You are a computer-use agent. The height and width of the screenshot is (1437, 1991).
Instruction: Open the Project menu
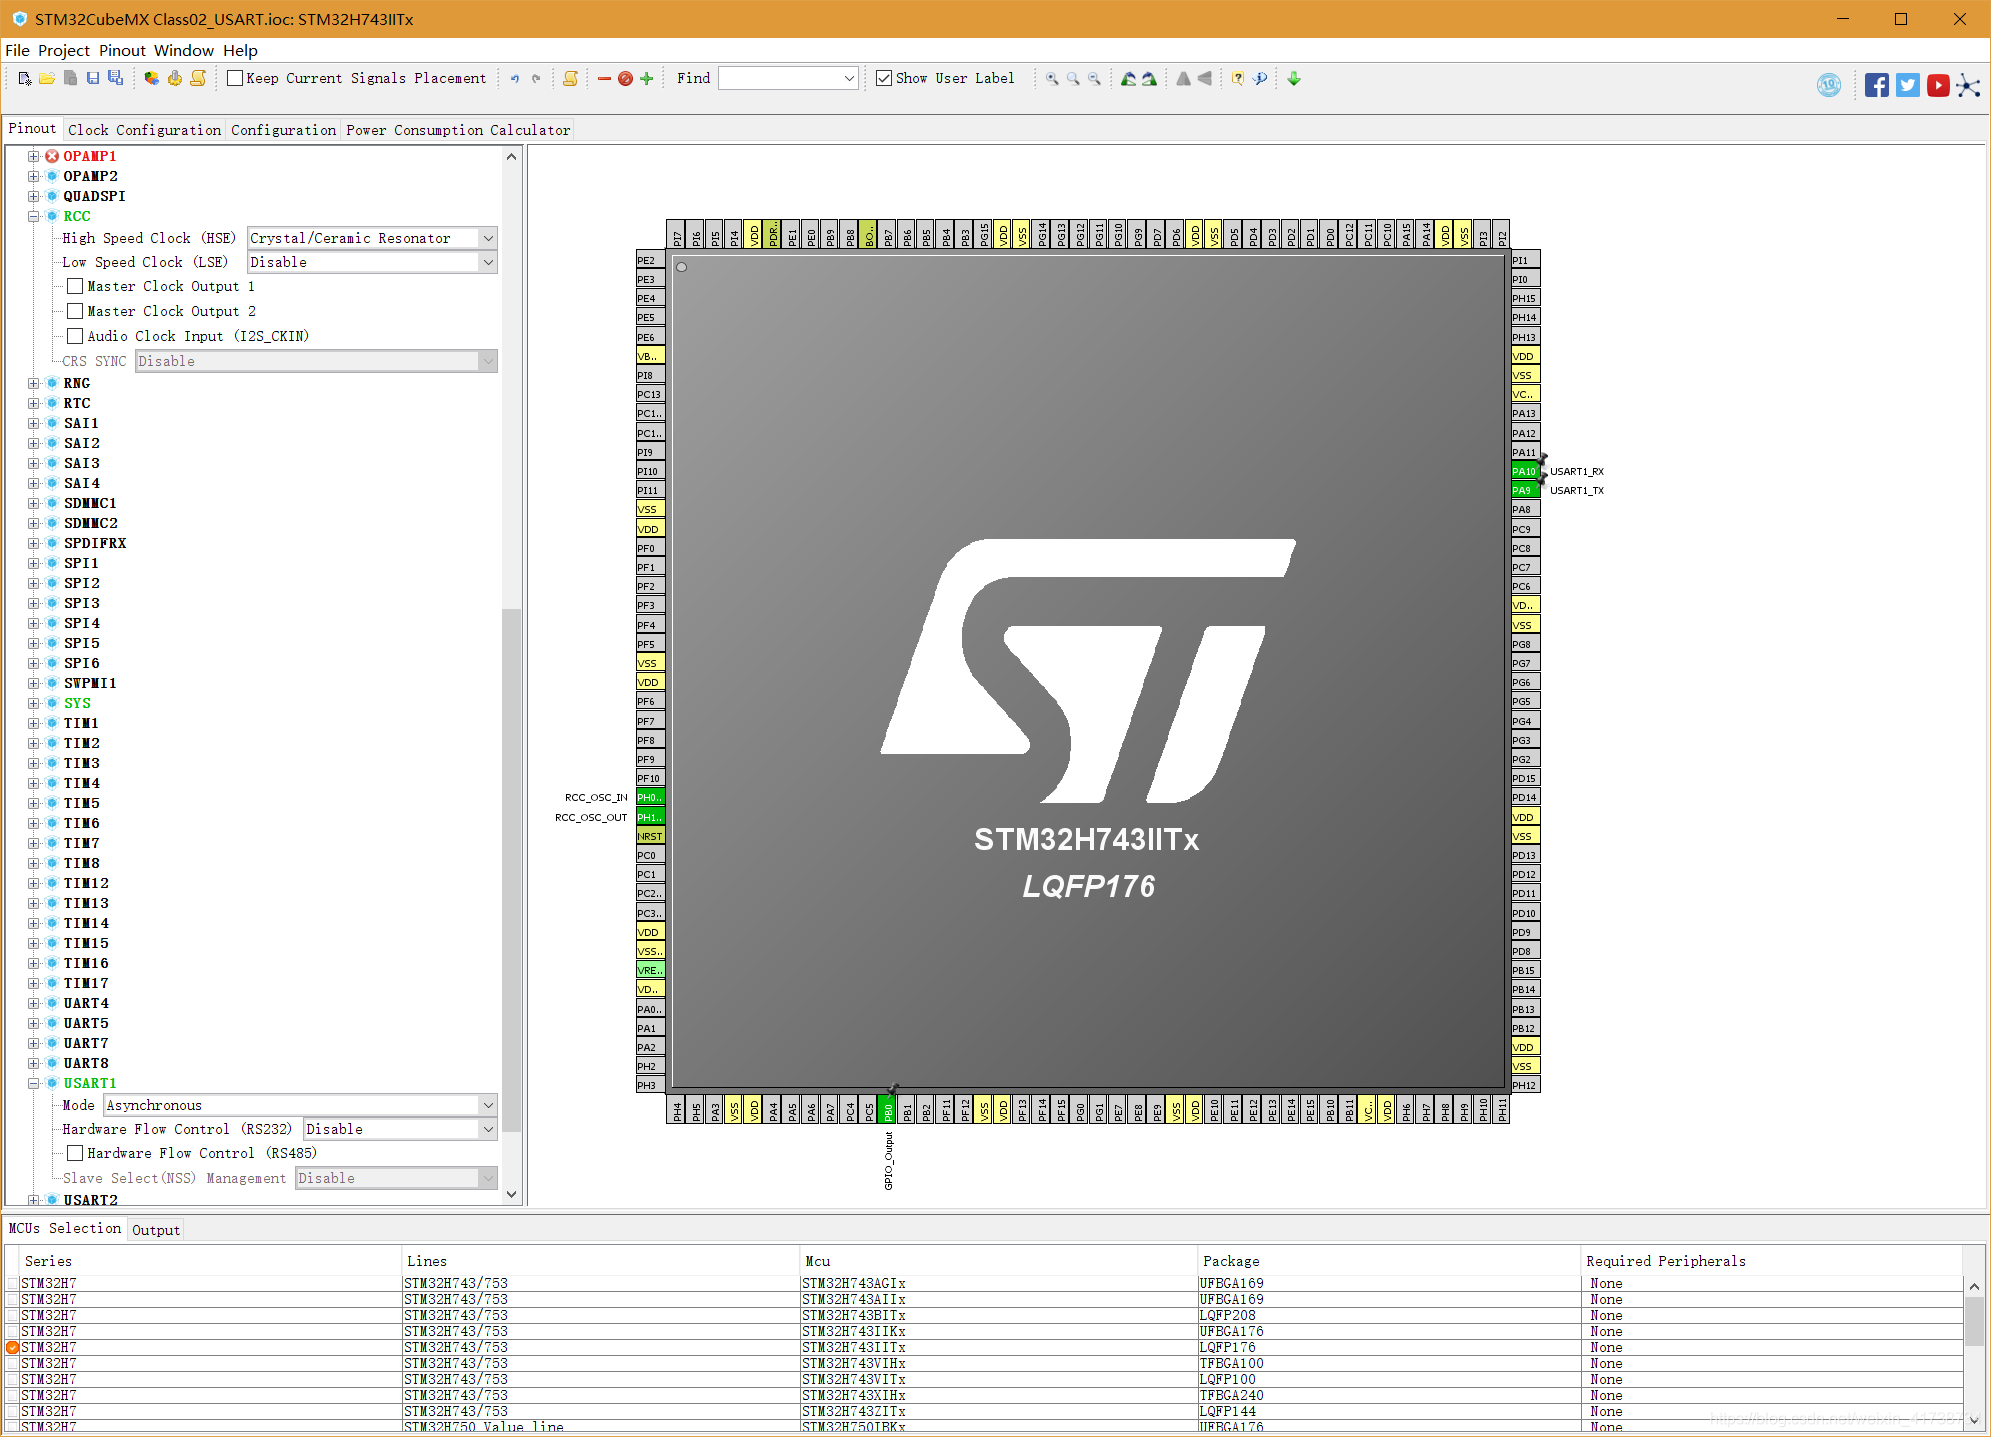pyautogui.click(x=64, y=50)
